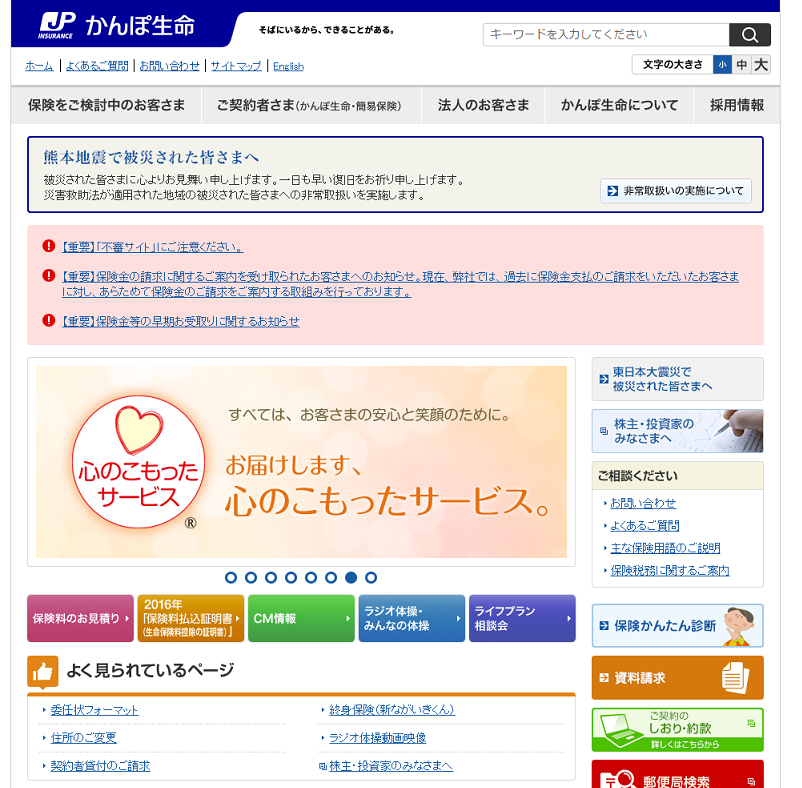Click 保険かんたん診断 banner
Viewport: 802px width, 788px height.
click(x=677, y=625)
